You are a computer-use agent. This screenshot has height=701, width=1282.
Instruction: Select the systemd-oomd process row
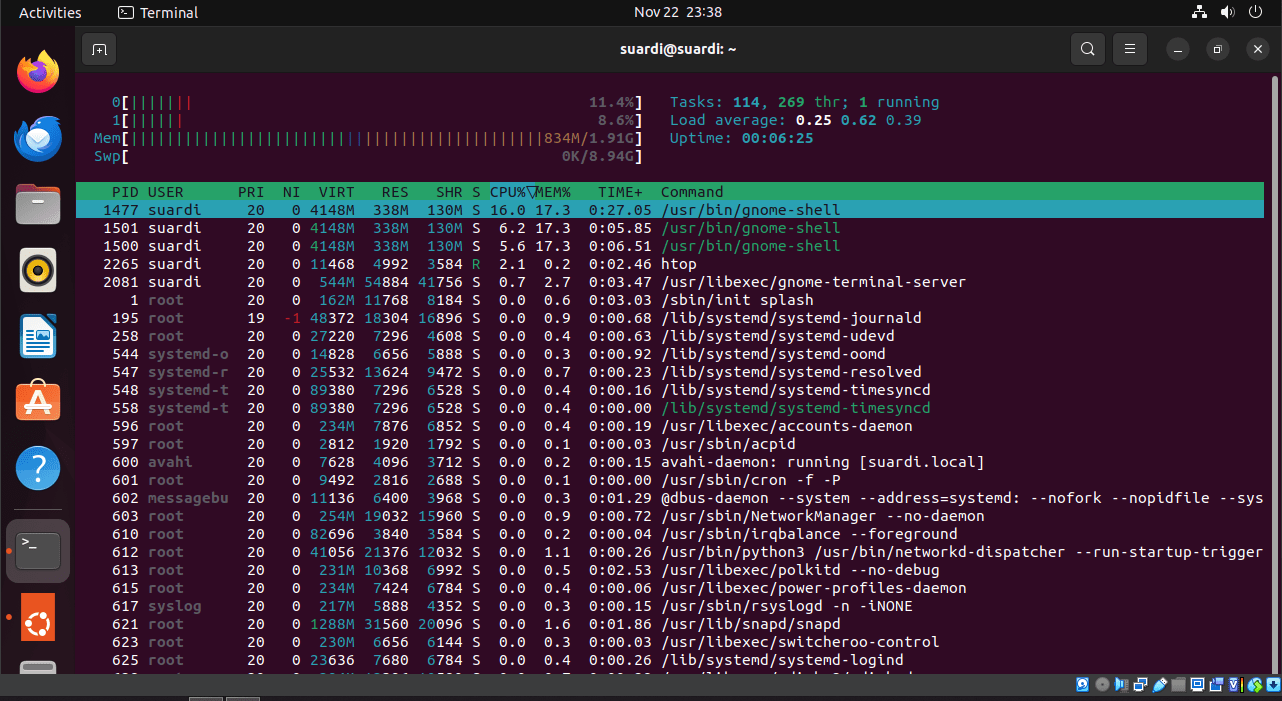tap(670, 354)
